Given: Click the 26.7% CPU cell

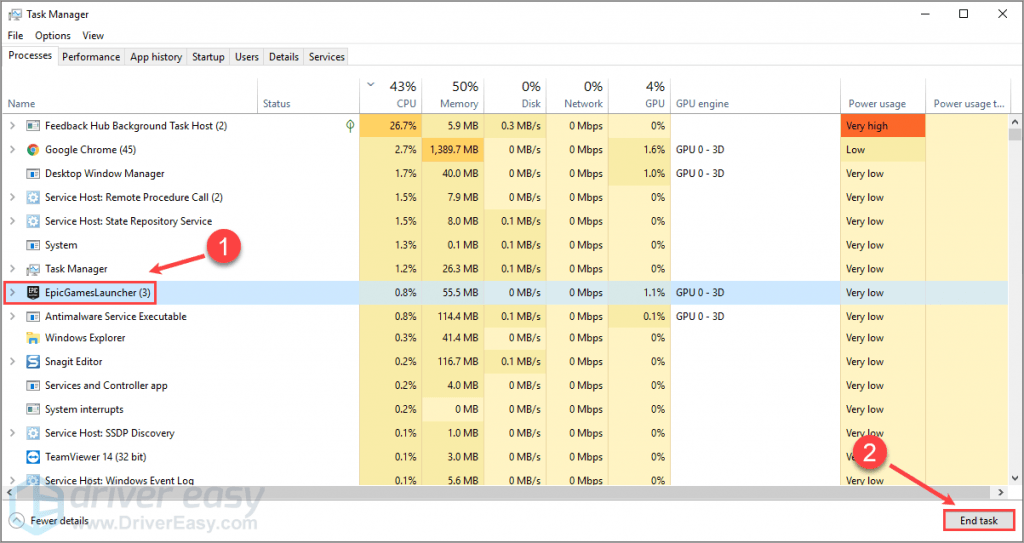Looking at the screenshot, I should click(x=391, y=125).
